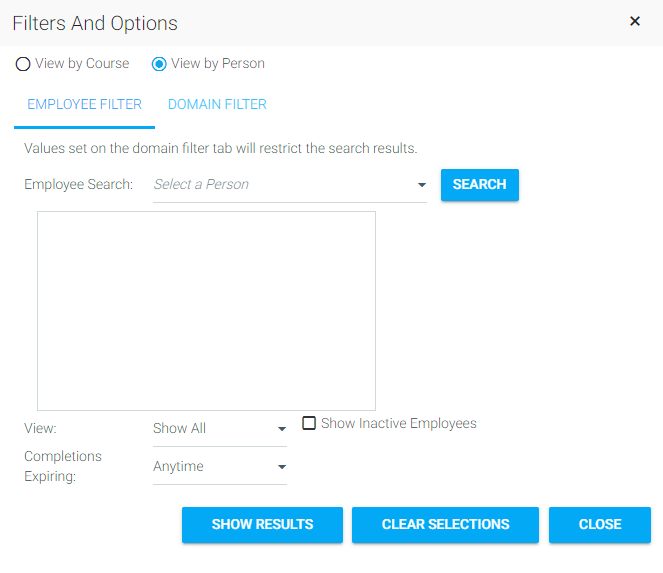
Task: Open the View Show All dropdown
Action: click(x=220, y=428)
